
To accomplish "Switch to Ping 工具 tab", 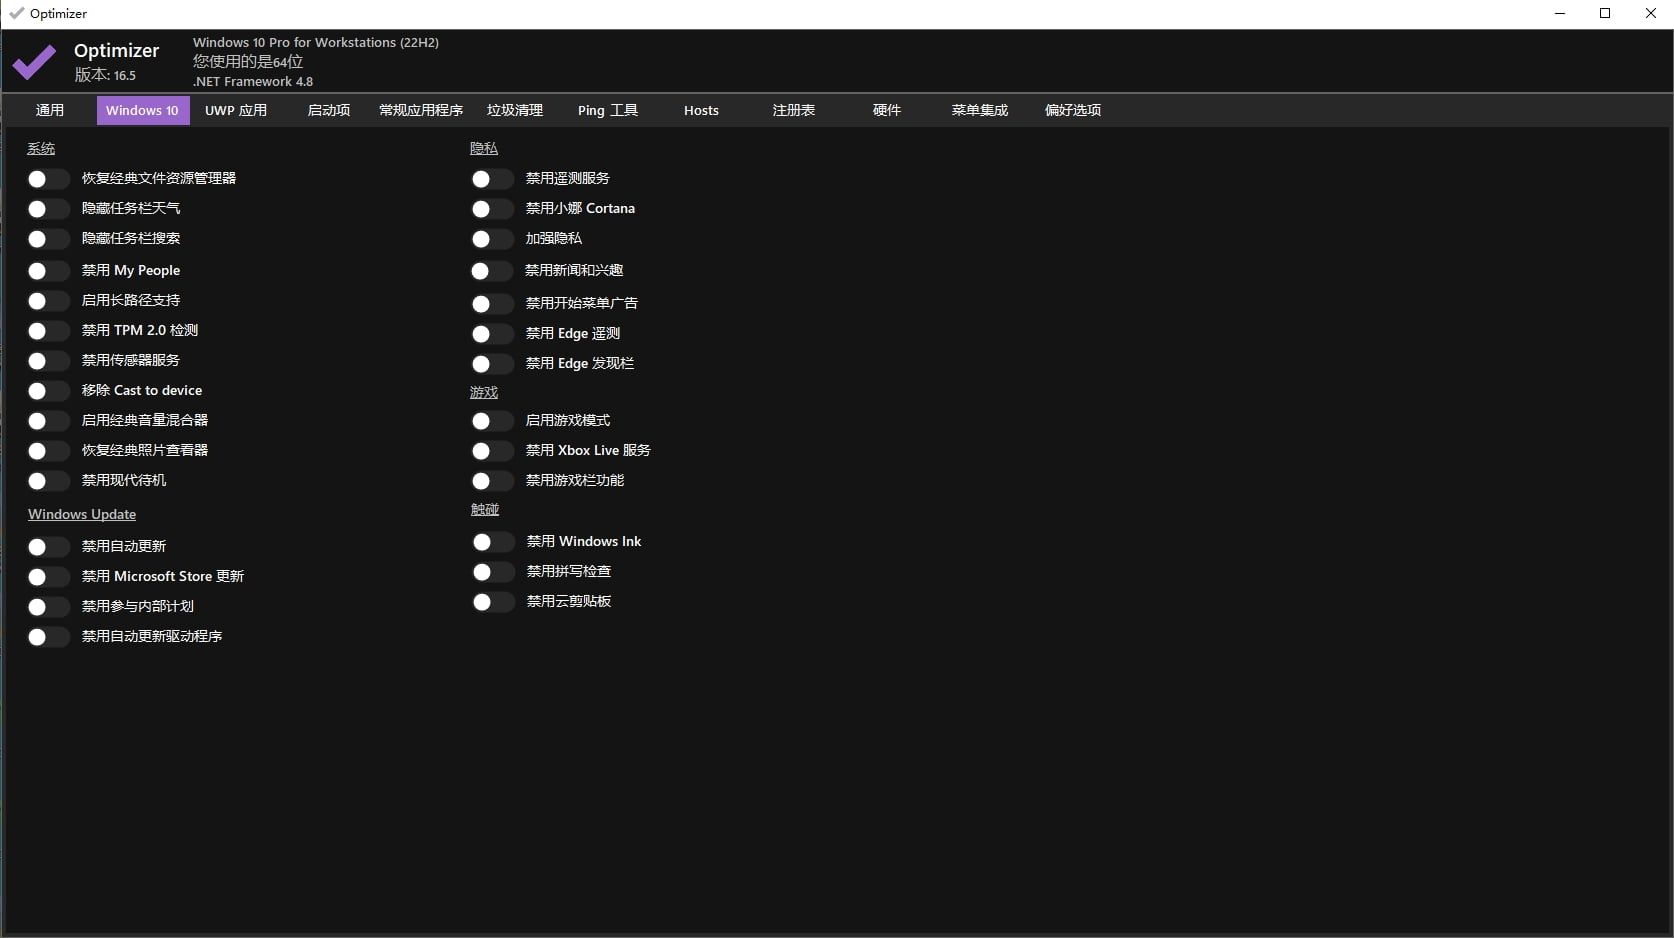I will pos(608,110).
